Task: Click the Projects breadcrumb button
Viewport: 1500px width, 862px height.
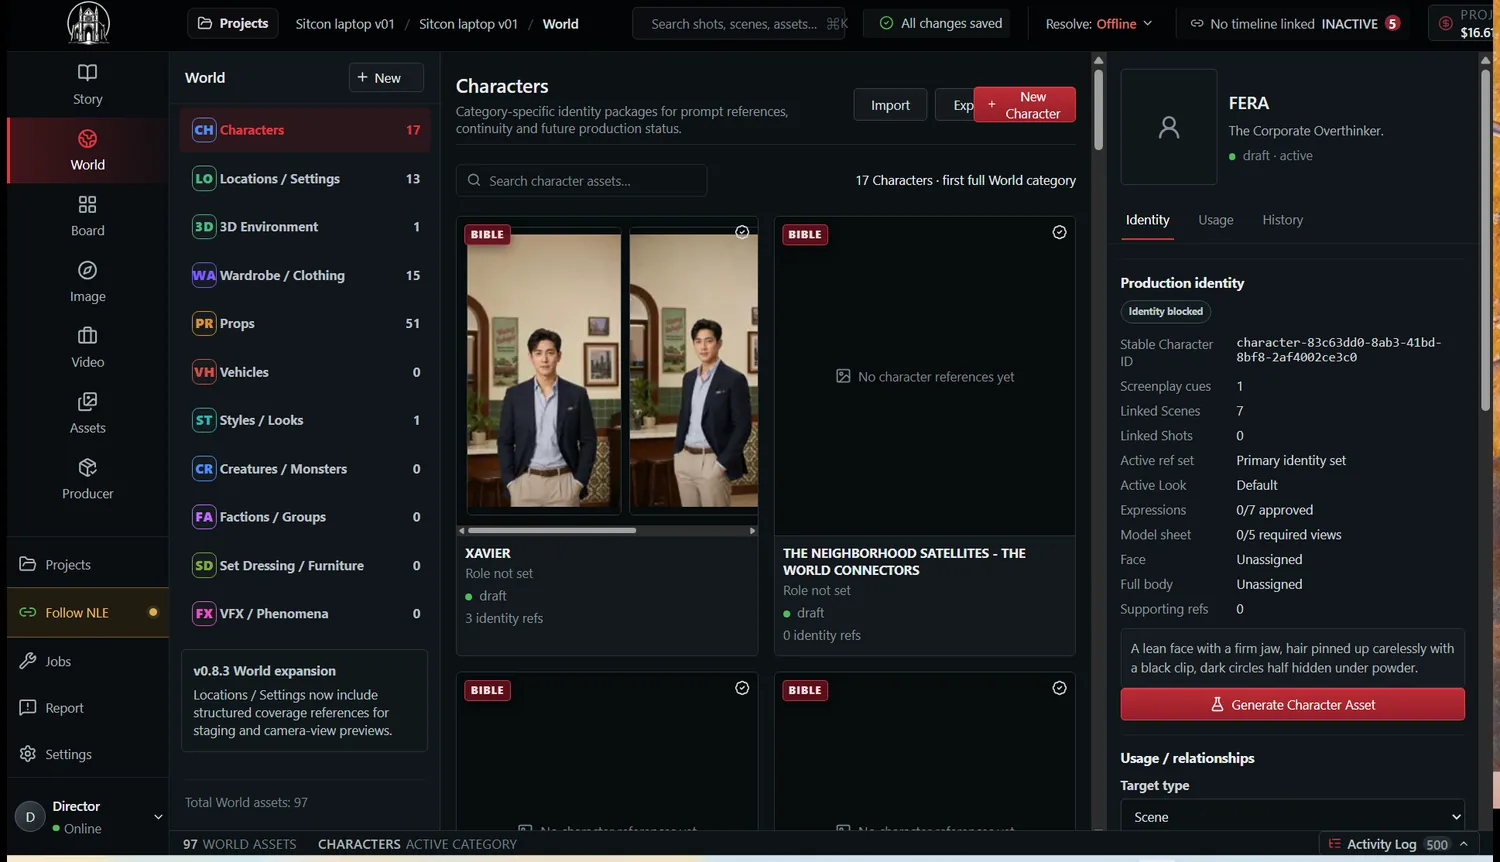Action: pos(233,24)
